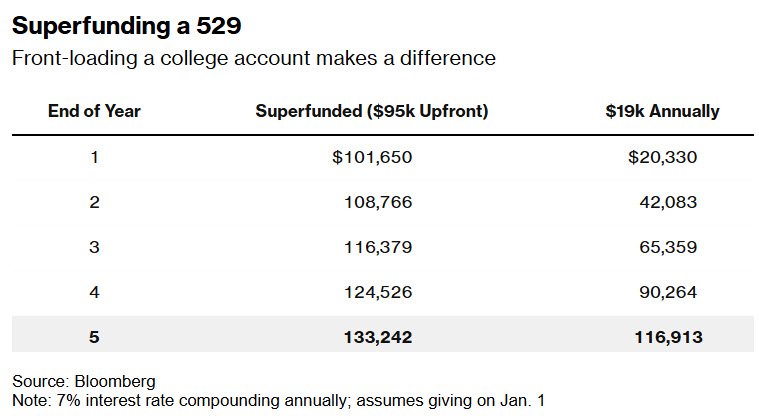Select the highlighted year 5 row label
Viewport: 759px width, 416px height.
pos(94,338)
